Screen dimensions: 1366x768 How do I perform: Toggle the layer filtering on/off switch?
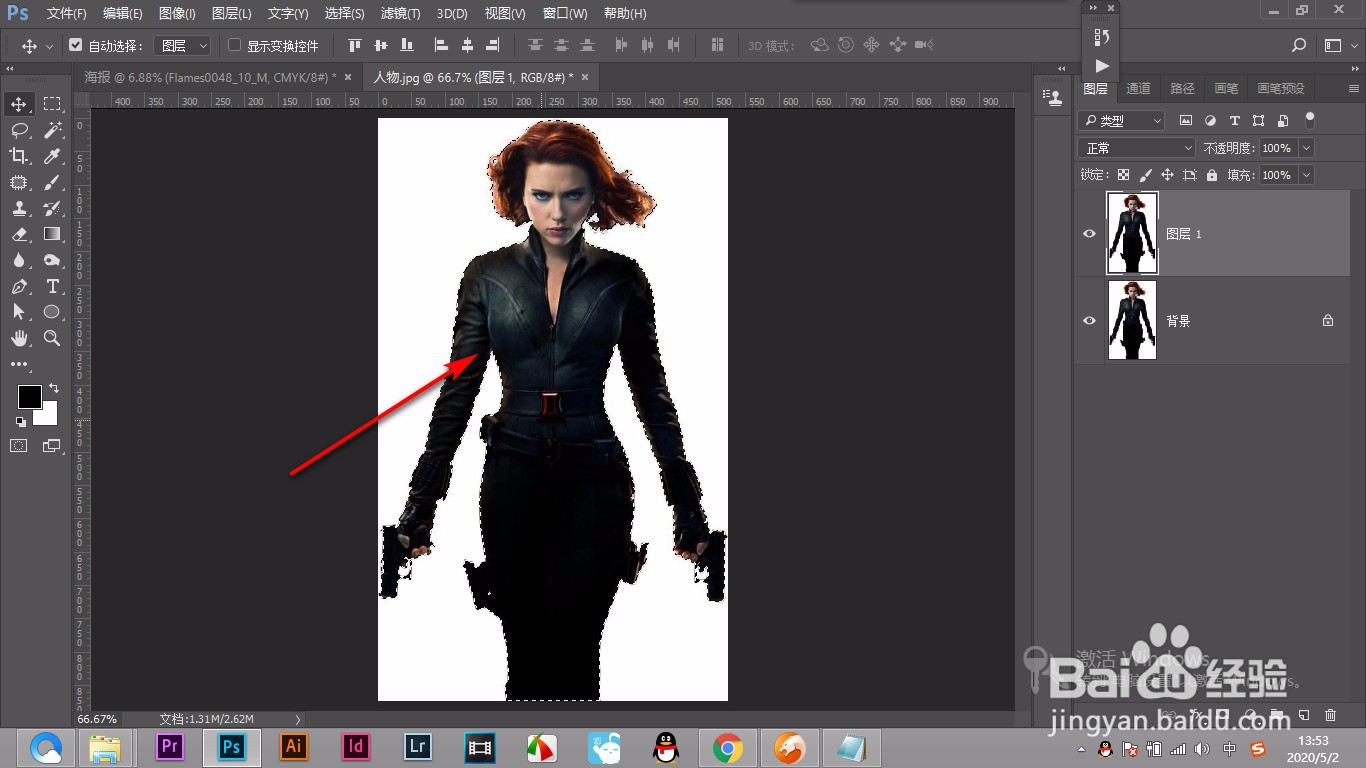(x=1310, y=119)
